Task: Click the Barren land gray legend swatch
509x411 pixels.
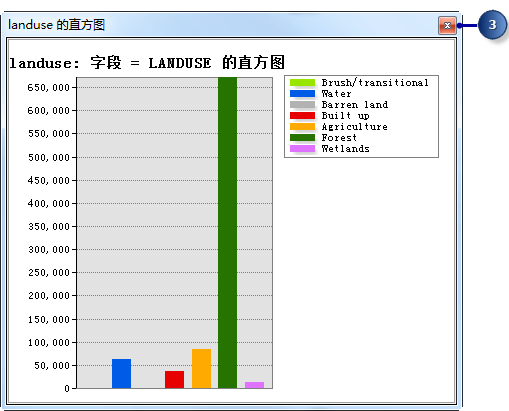Action: [x=302, y=104]
